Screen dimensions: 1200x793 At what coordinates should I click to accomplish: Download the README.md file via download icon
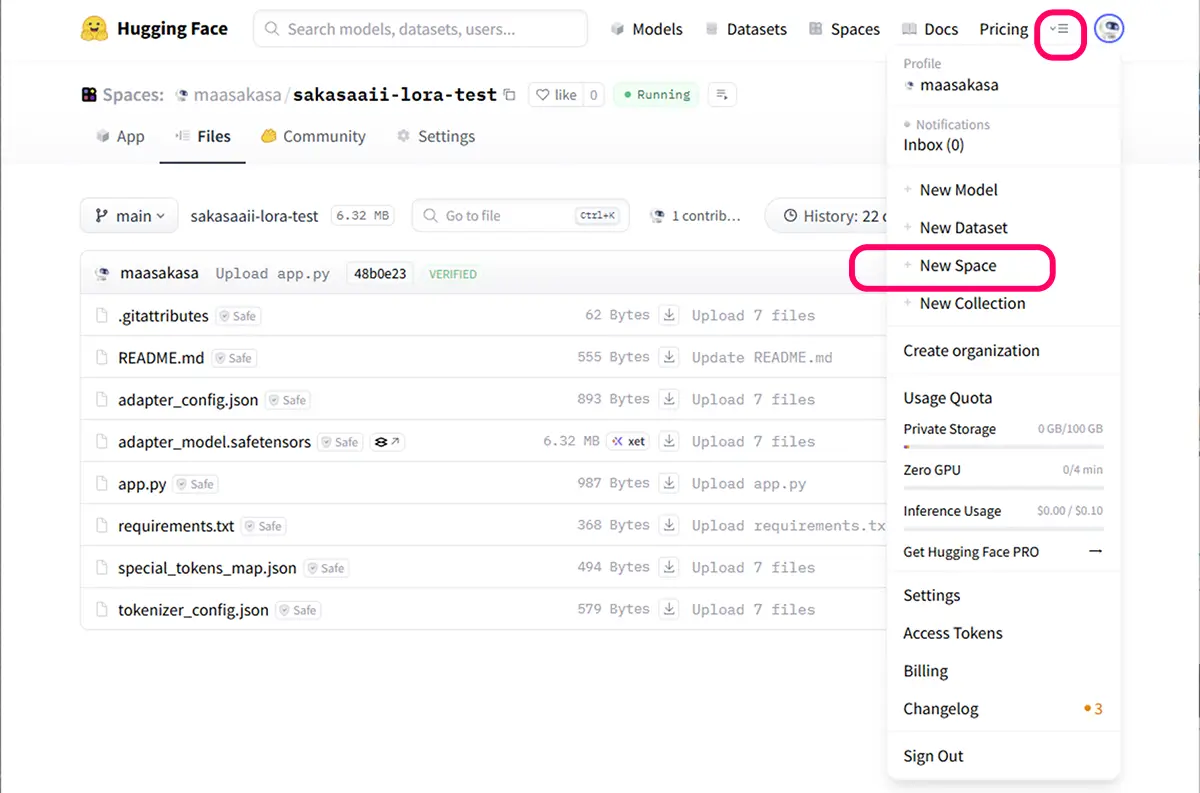pyautogui.click(x=669, y=357)
